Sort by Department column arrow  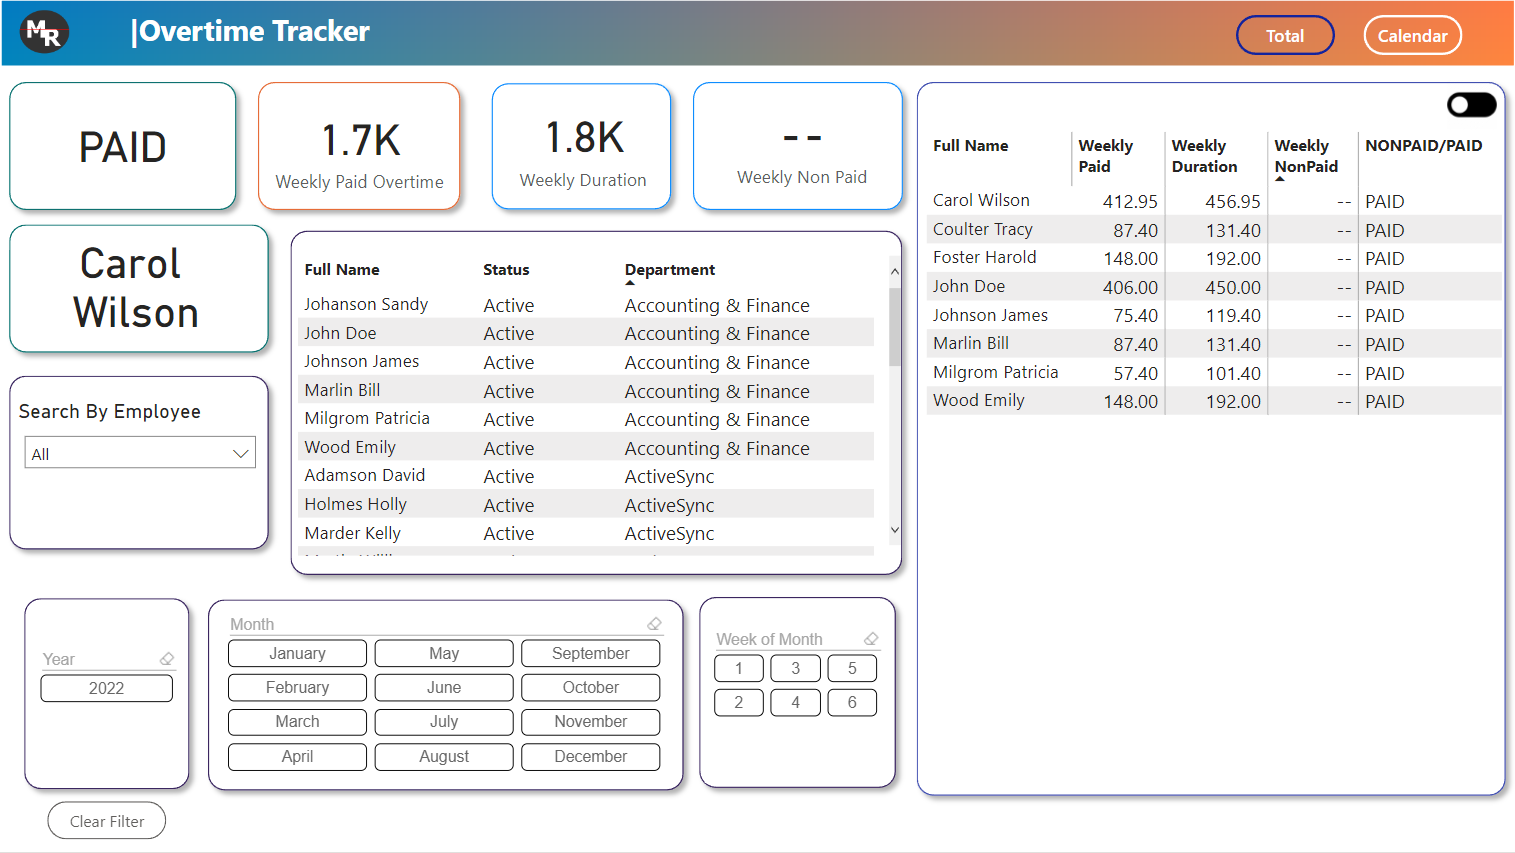coord(630,283)
